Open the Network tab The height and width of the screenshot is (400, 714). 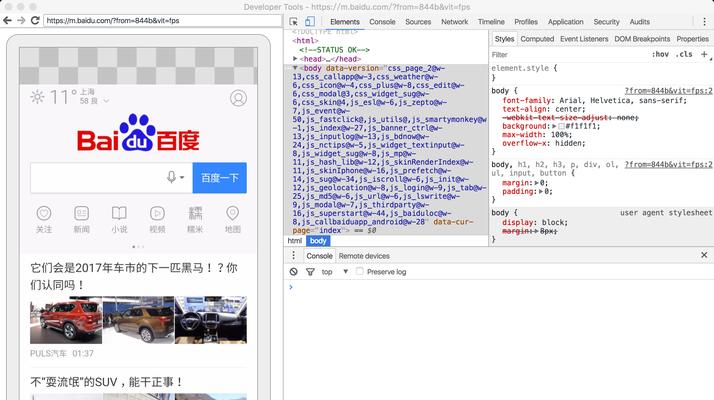454,22
